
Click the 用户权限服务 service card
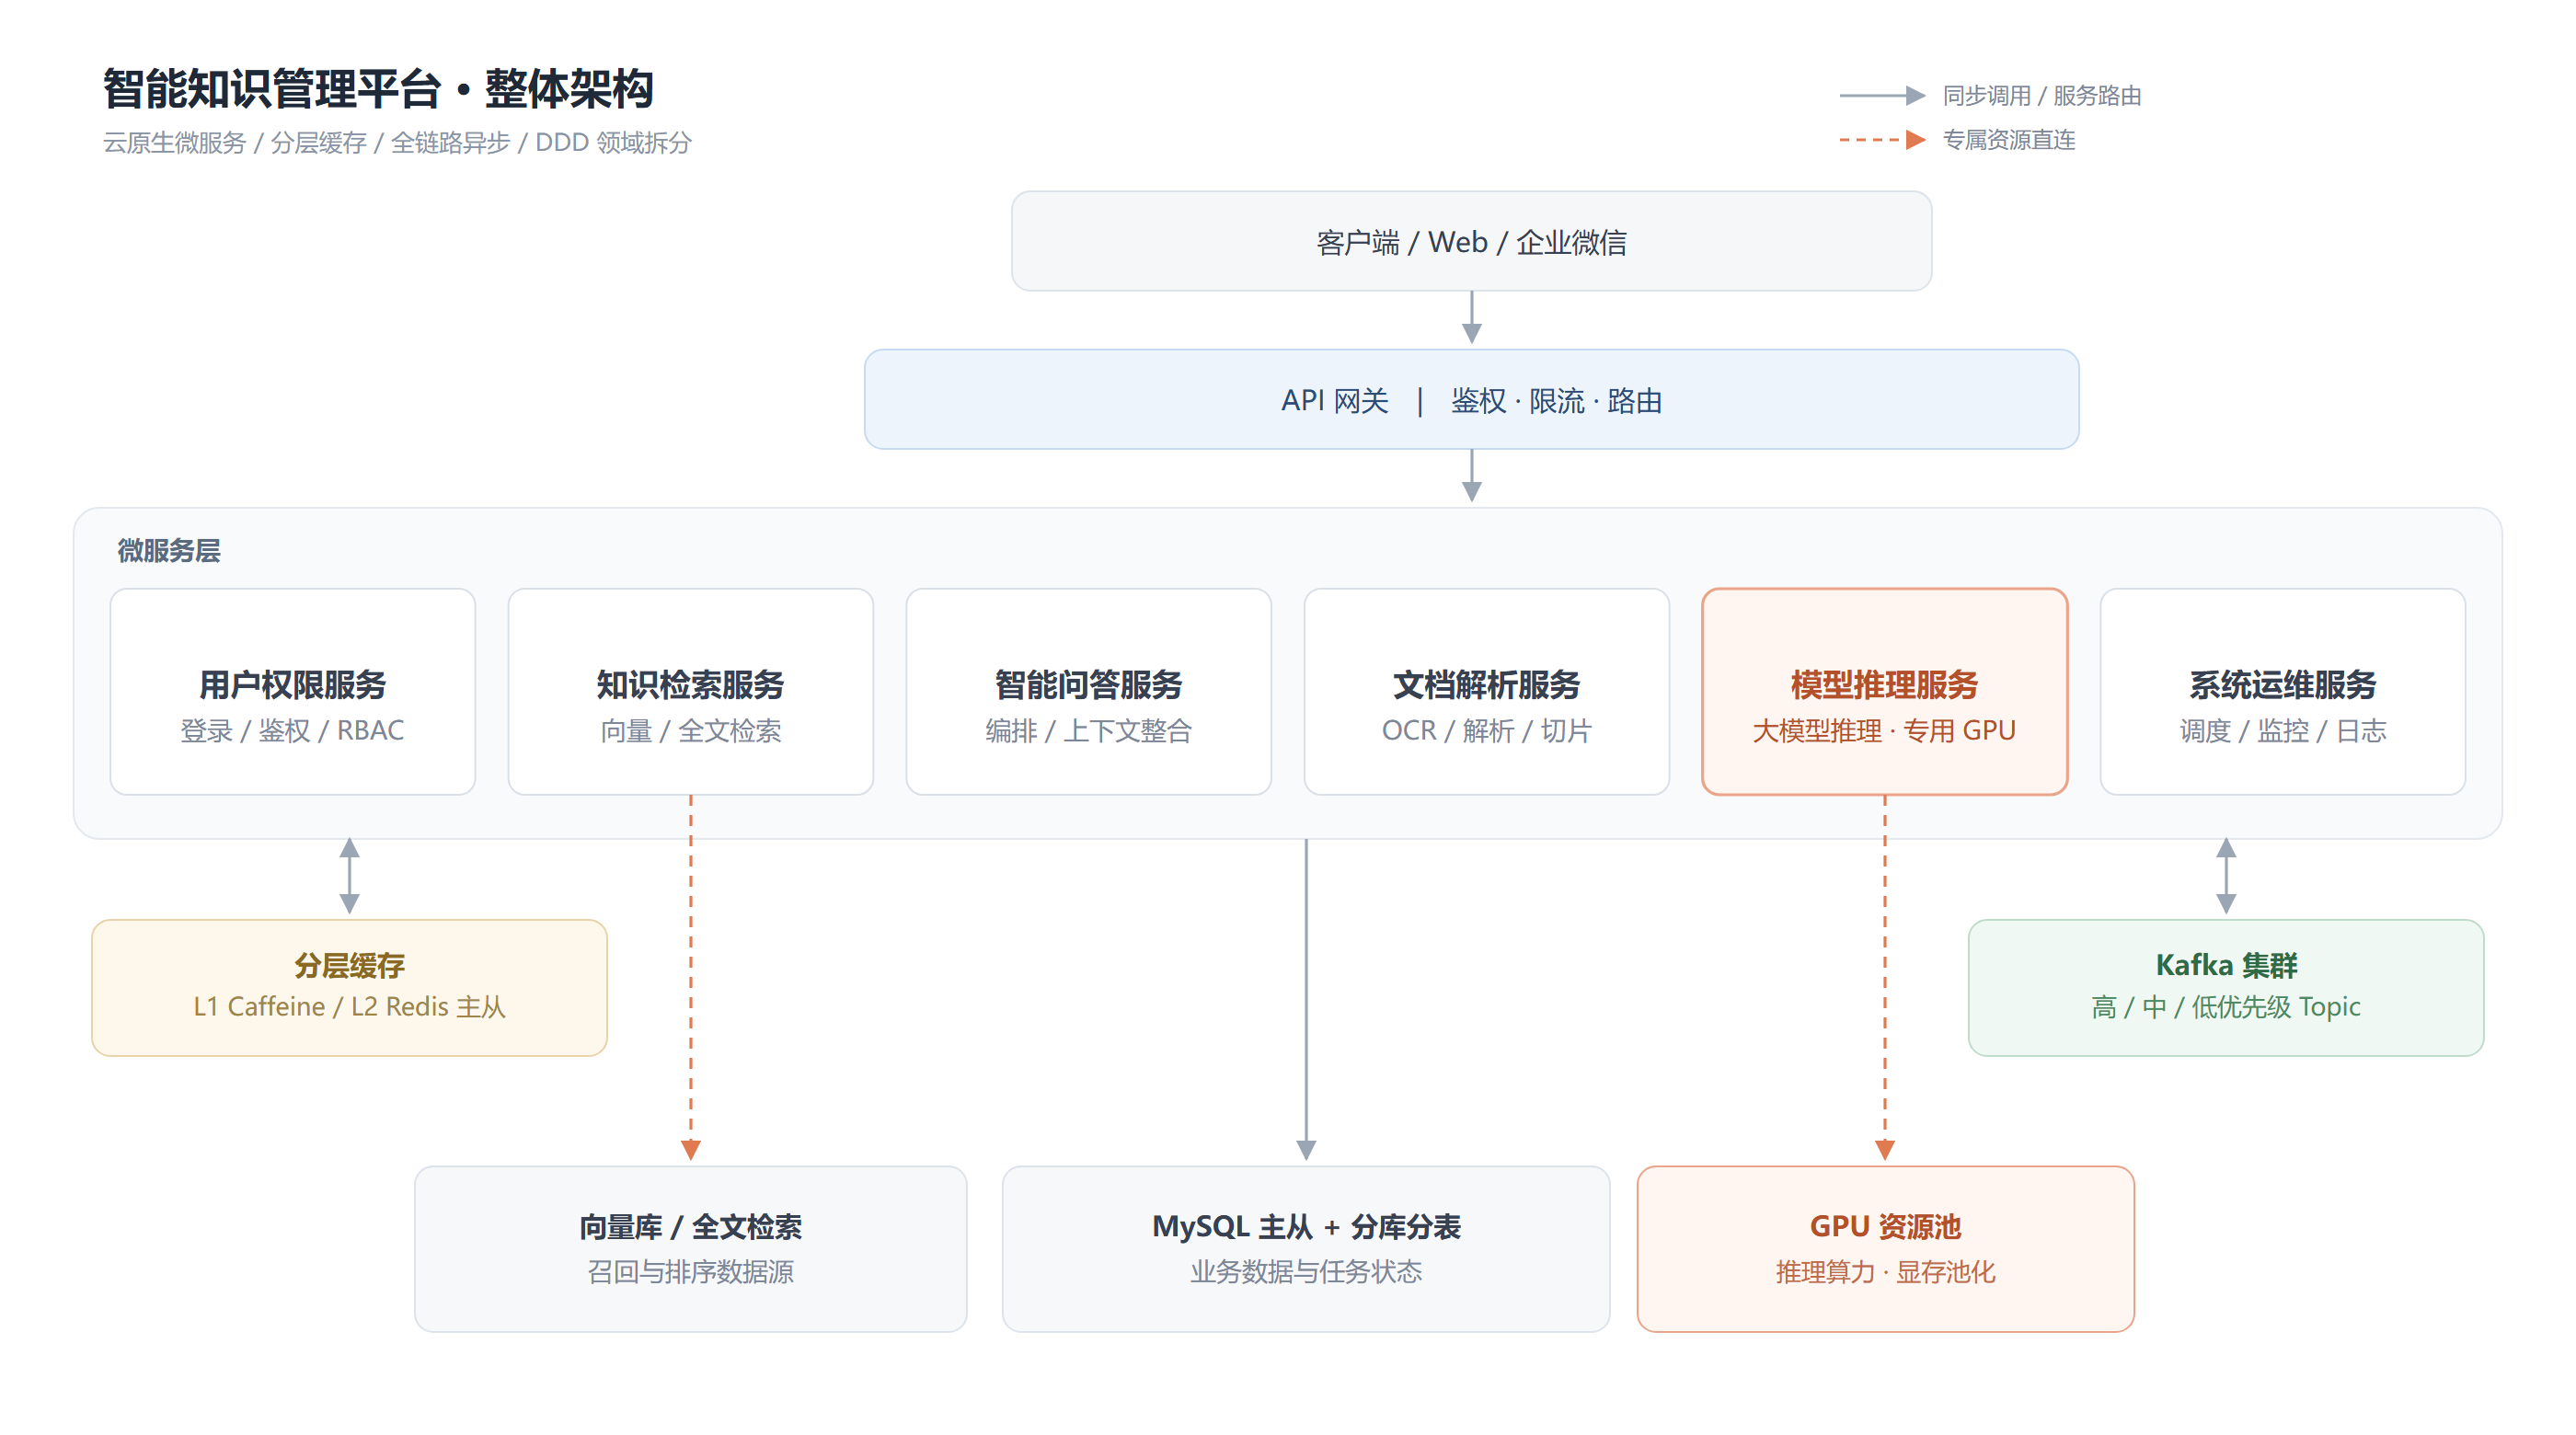point(293,691)
